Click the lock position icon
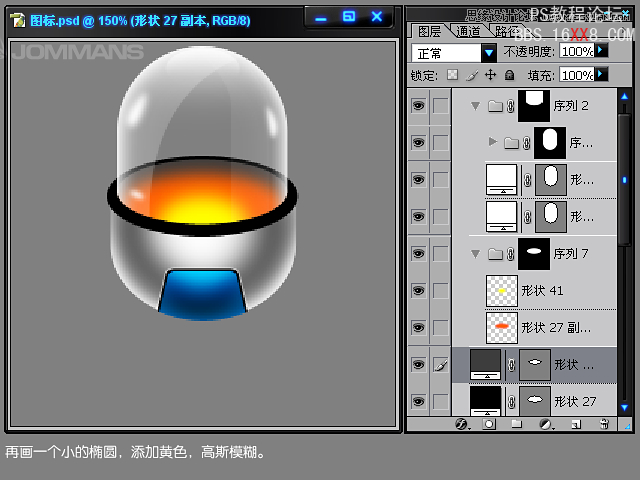Viewport: 640px width, 480px height. (x=490, y=75)
